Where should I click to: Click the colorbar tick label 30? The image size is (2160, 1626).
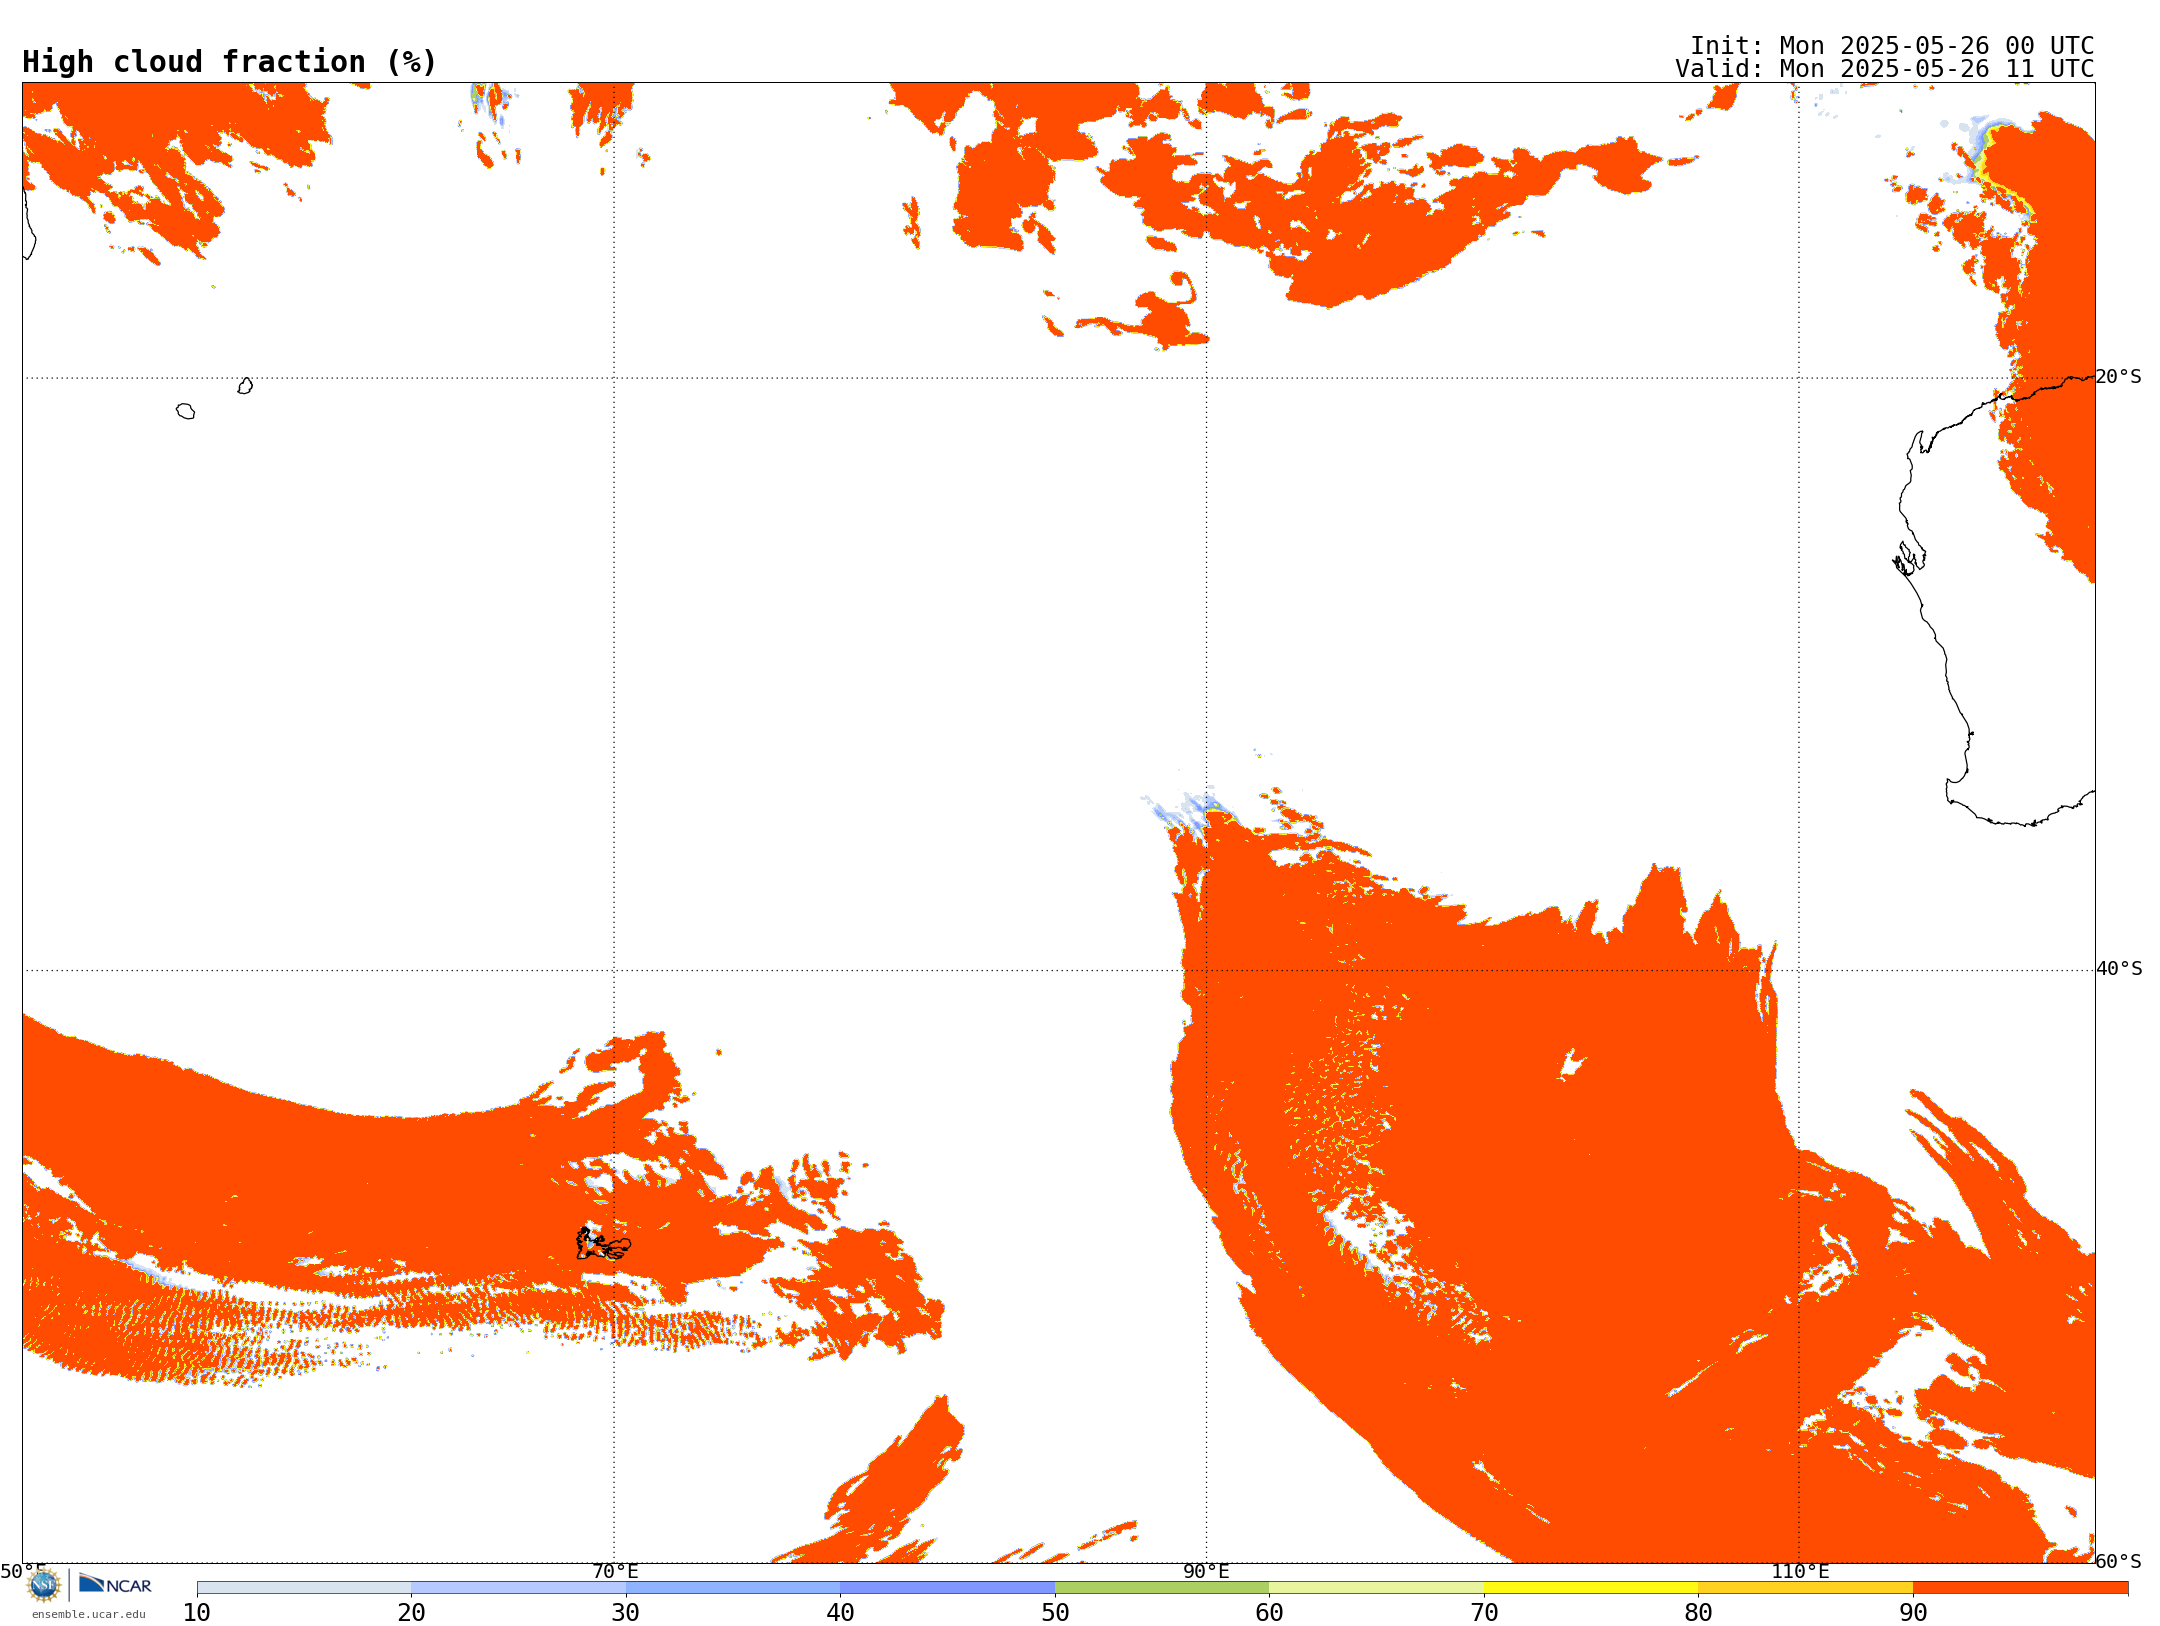click(626, 1613)
